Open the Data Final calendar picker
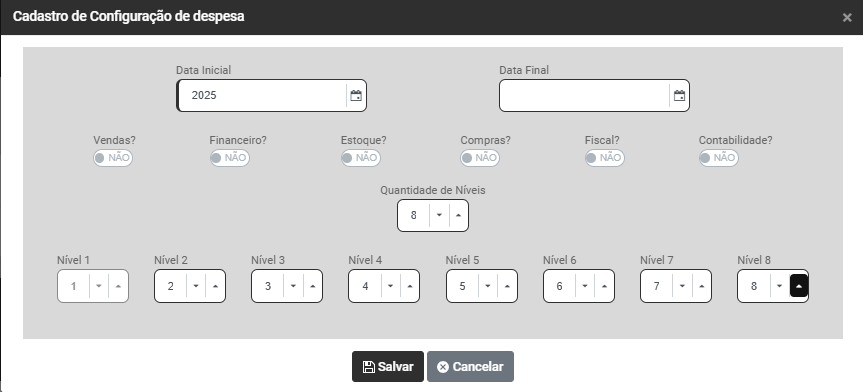The width and height of the screenshot is (863, 392). [x=679, y=96]
